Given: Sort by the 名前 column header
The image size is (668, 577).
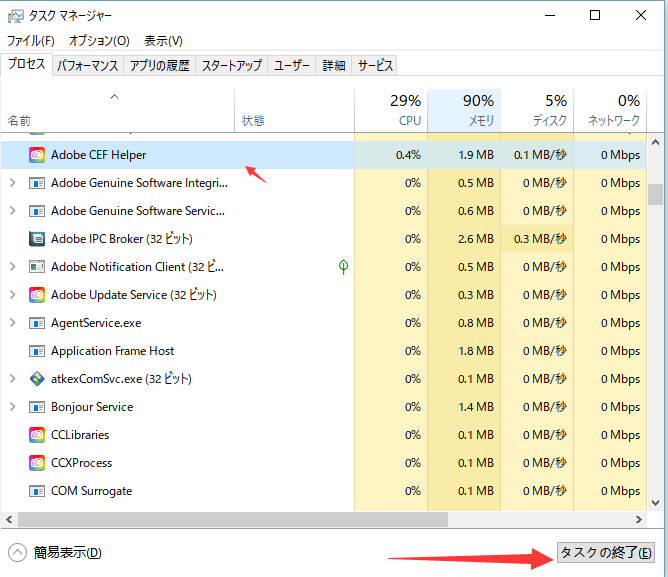Looking at the screenshot, I should (x=117, y=112).
